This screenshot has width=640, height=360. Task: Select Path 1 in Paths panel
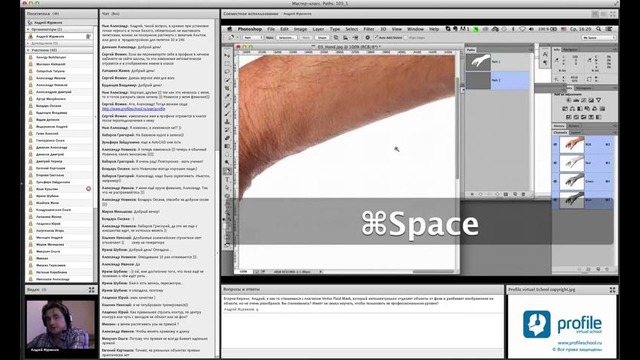(x=498, y=62)
